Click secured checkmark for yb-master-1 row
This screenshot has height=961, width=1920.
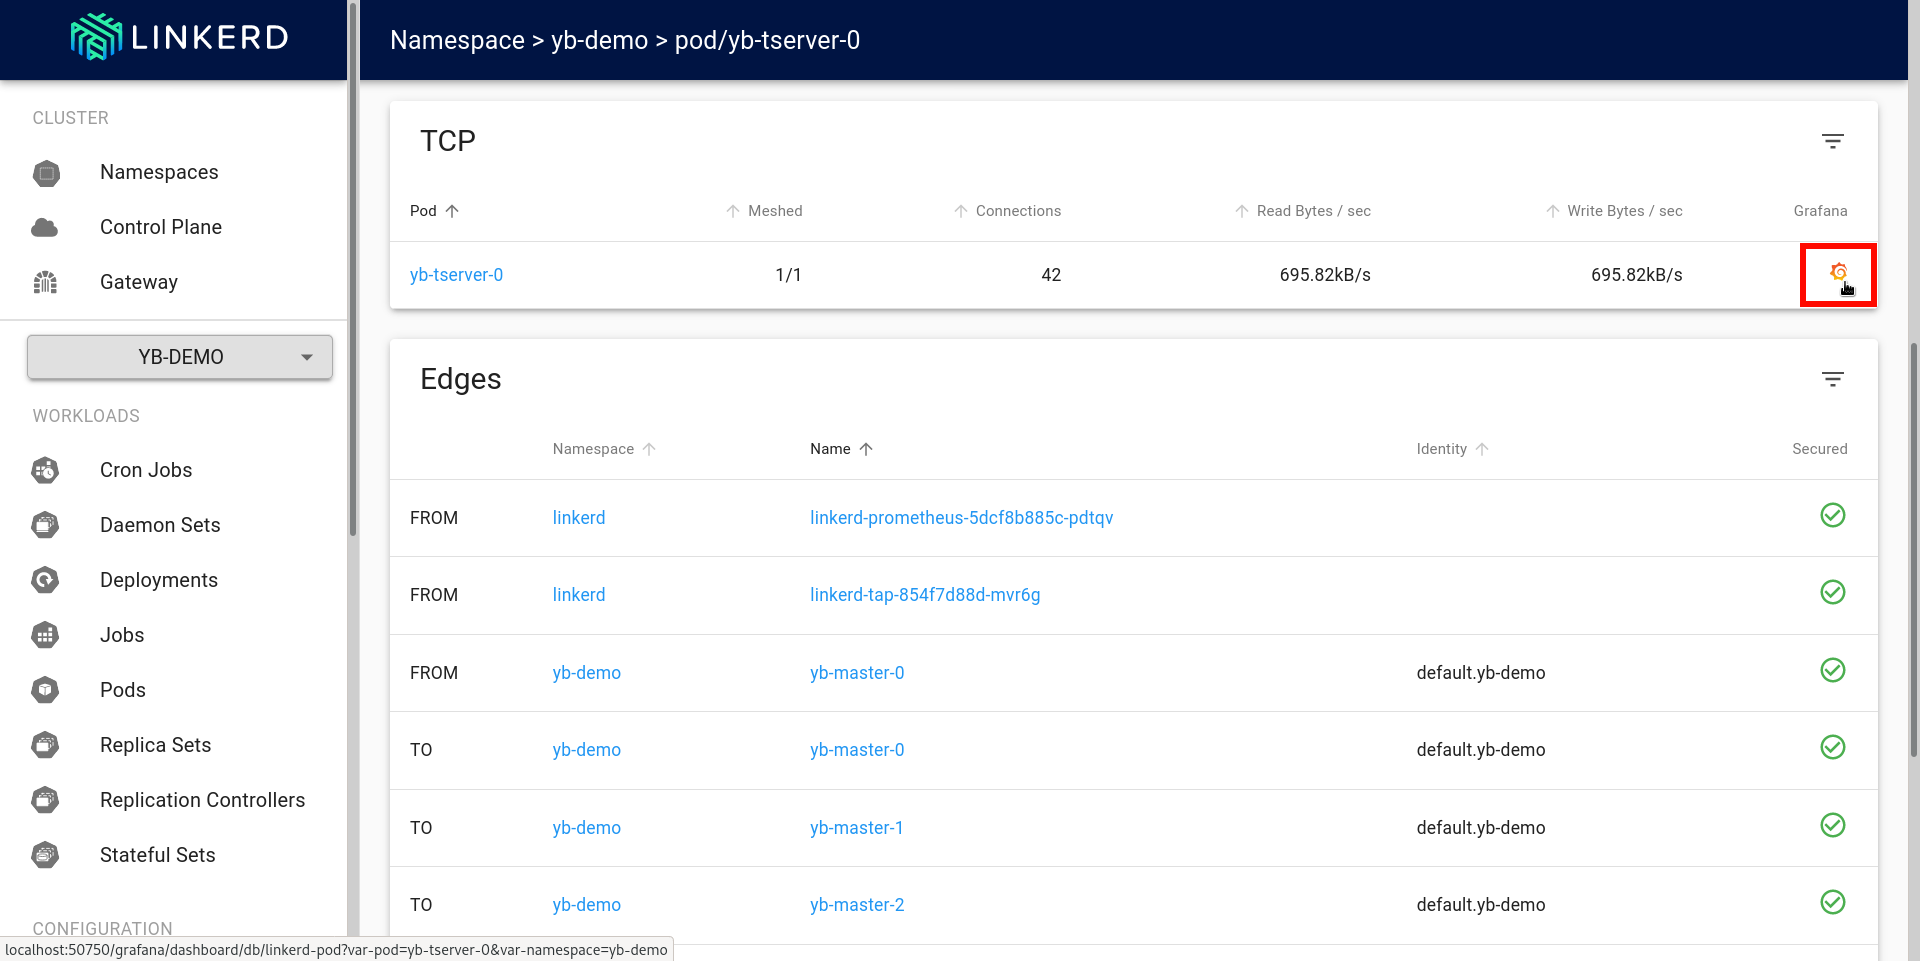[1832, 825]
